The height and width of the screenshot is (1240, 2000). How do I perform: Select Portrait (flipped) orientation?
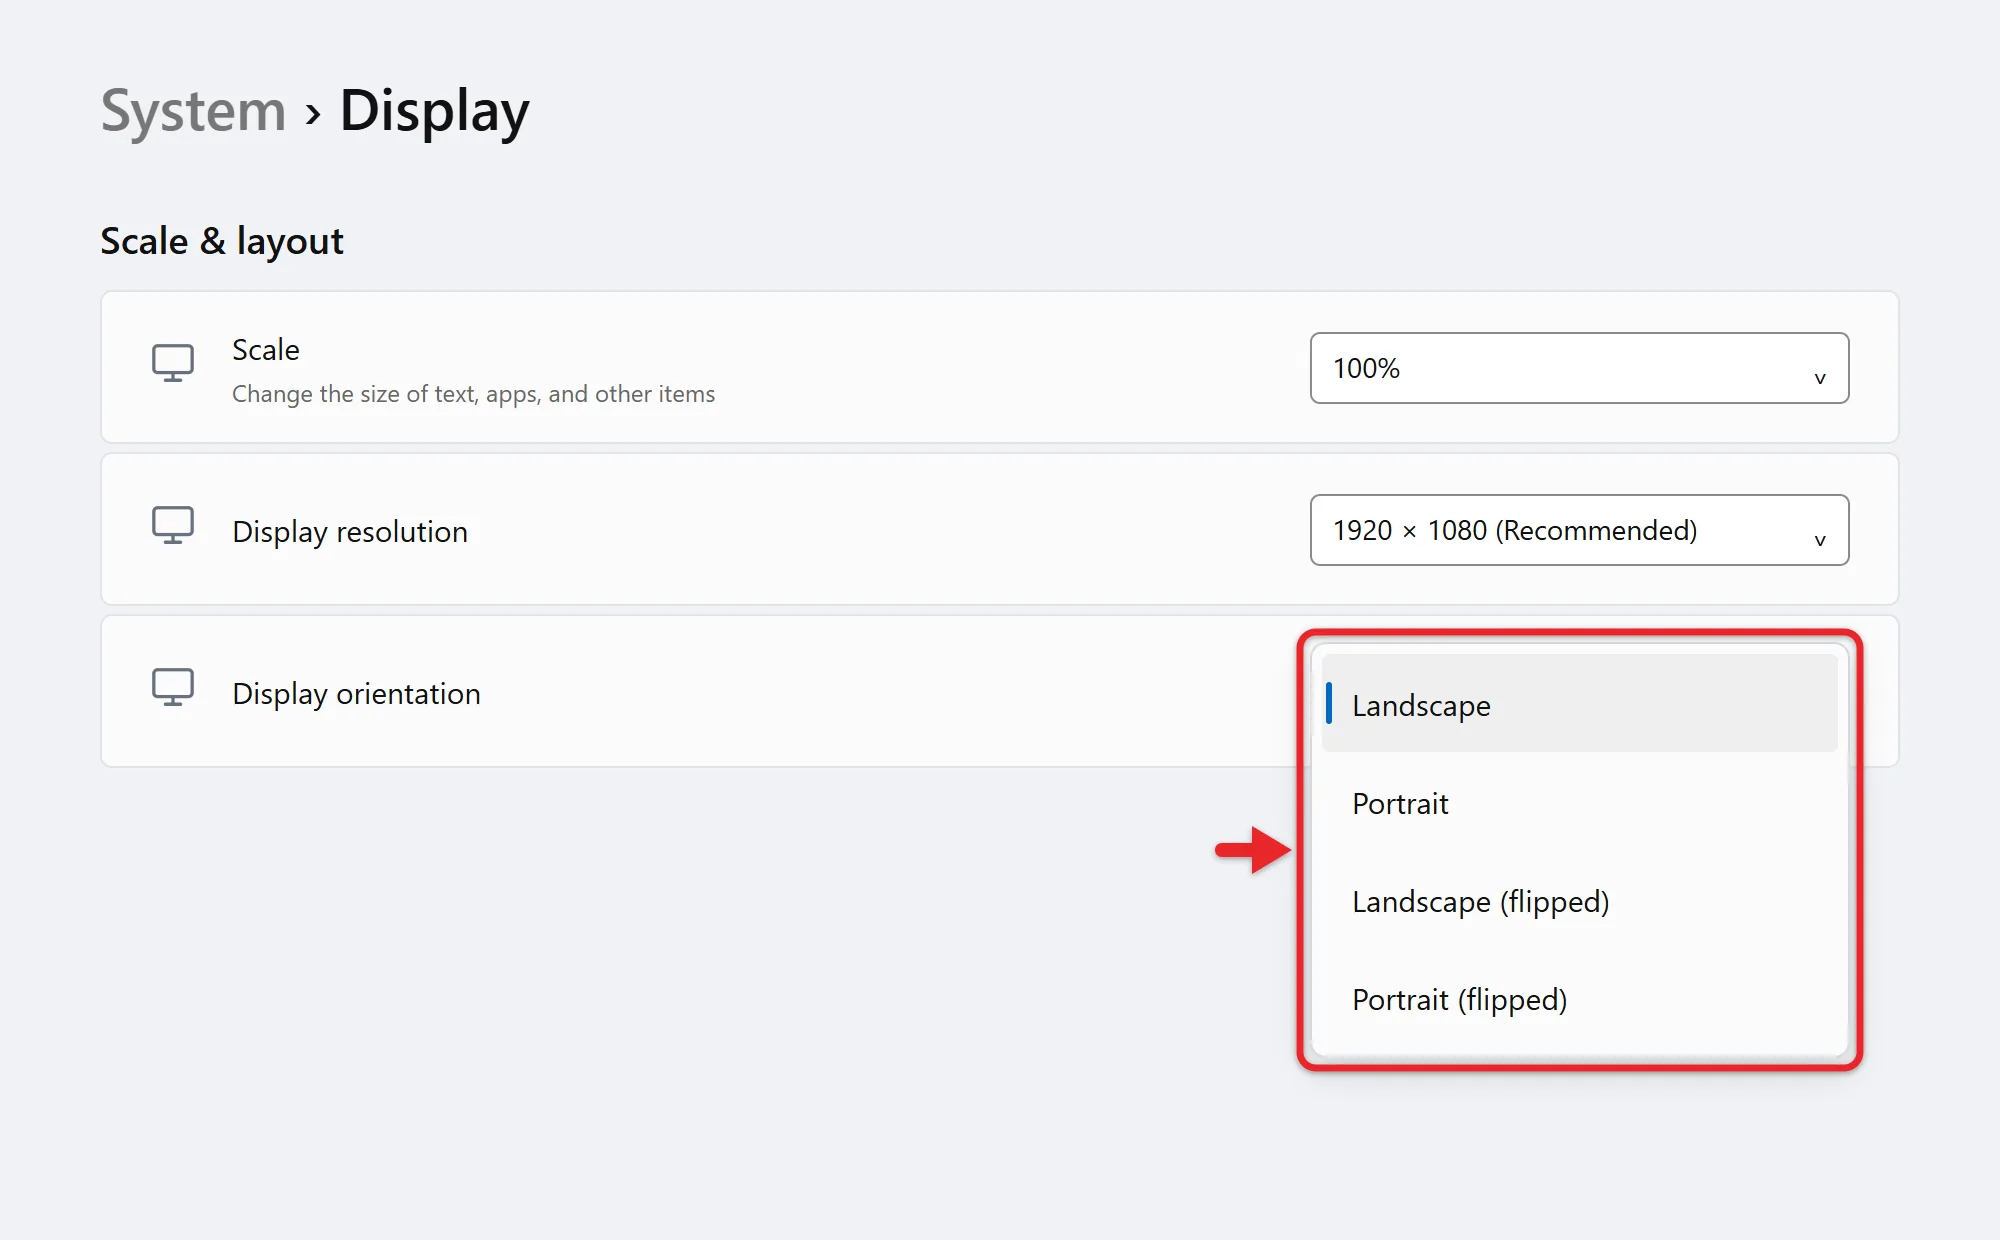click(x=1579, y=999)
